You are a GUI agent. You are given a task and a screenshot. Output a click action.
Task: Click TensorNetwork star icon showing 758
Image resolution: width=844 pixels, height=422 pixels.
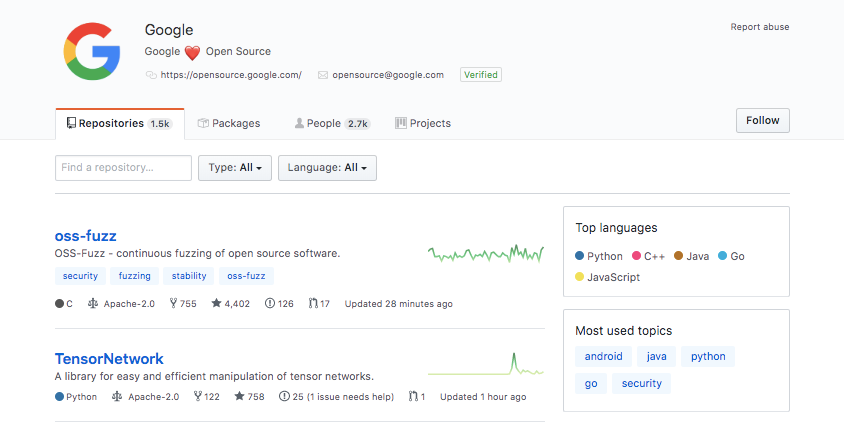pyautogui.click(x=240, y=396)
